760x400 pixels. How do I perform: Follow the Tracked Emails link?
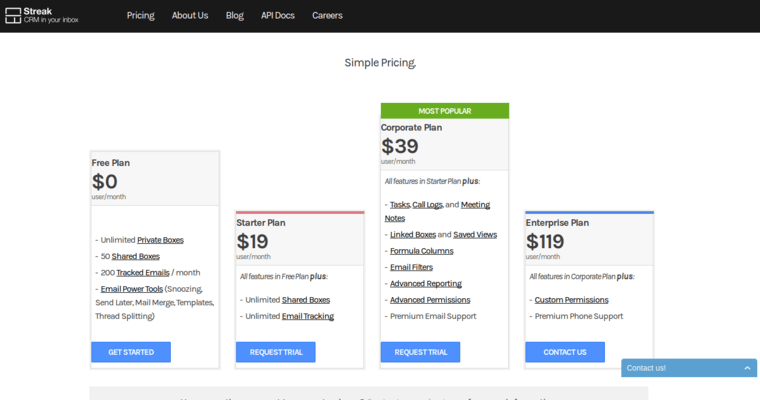pos(144,272)
